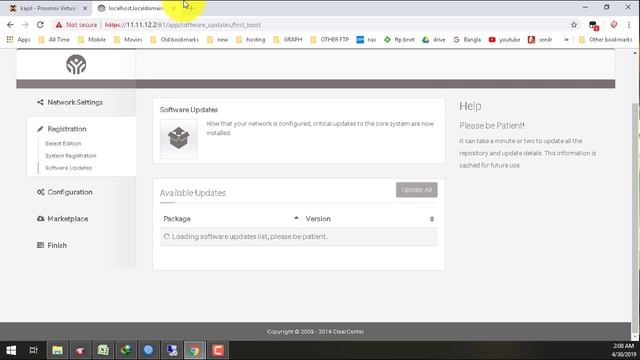
Task: Select the Select Edition sub-item
Action: click(x=63, y=144)
